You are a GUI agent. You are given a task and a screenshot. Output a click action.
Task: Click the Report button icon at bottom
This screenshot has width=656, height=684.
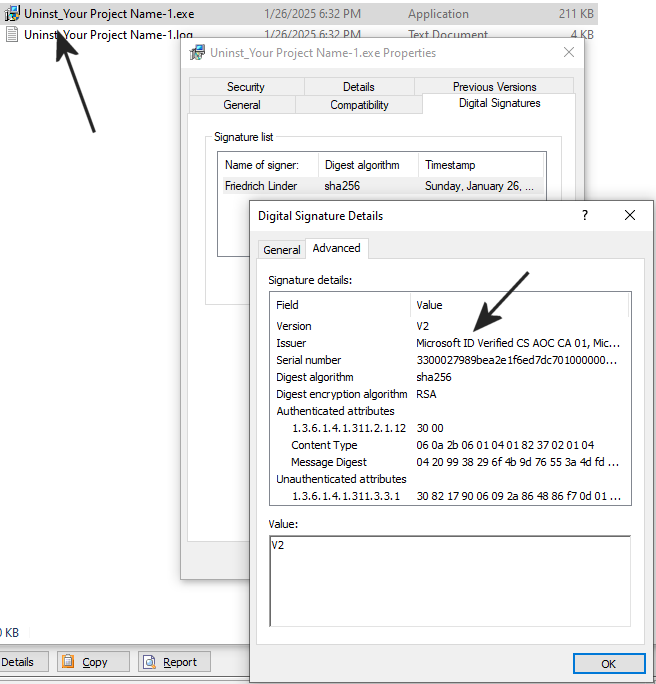pyautogui.click(x=150, y=662)
